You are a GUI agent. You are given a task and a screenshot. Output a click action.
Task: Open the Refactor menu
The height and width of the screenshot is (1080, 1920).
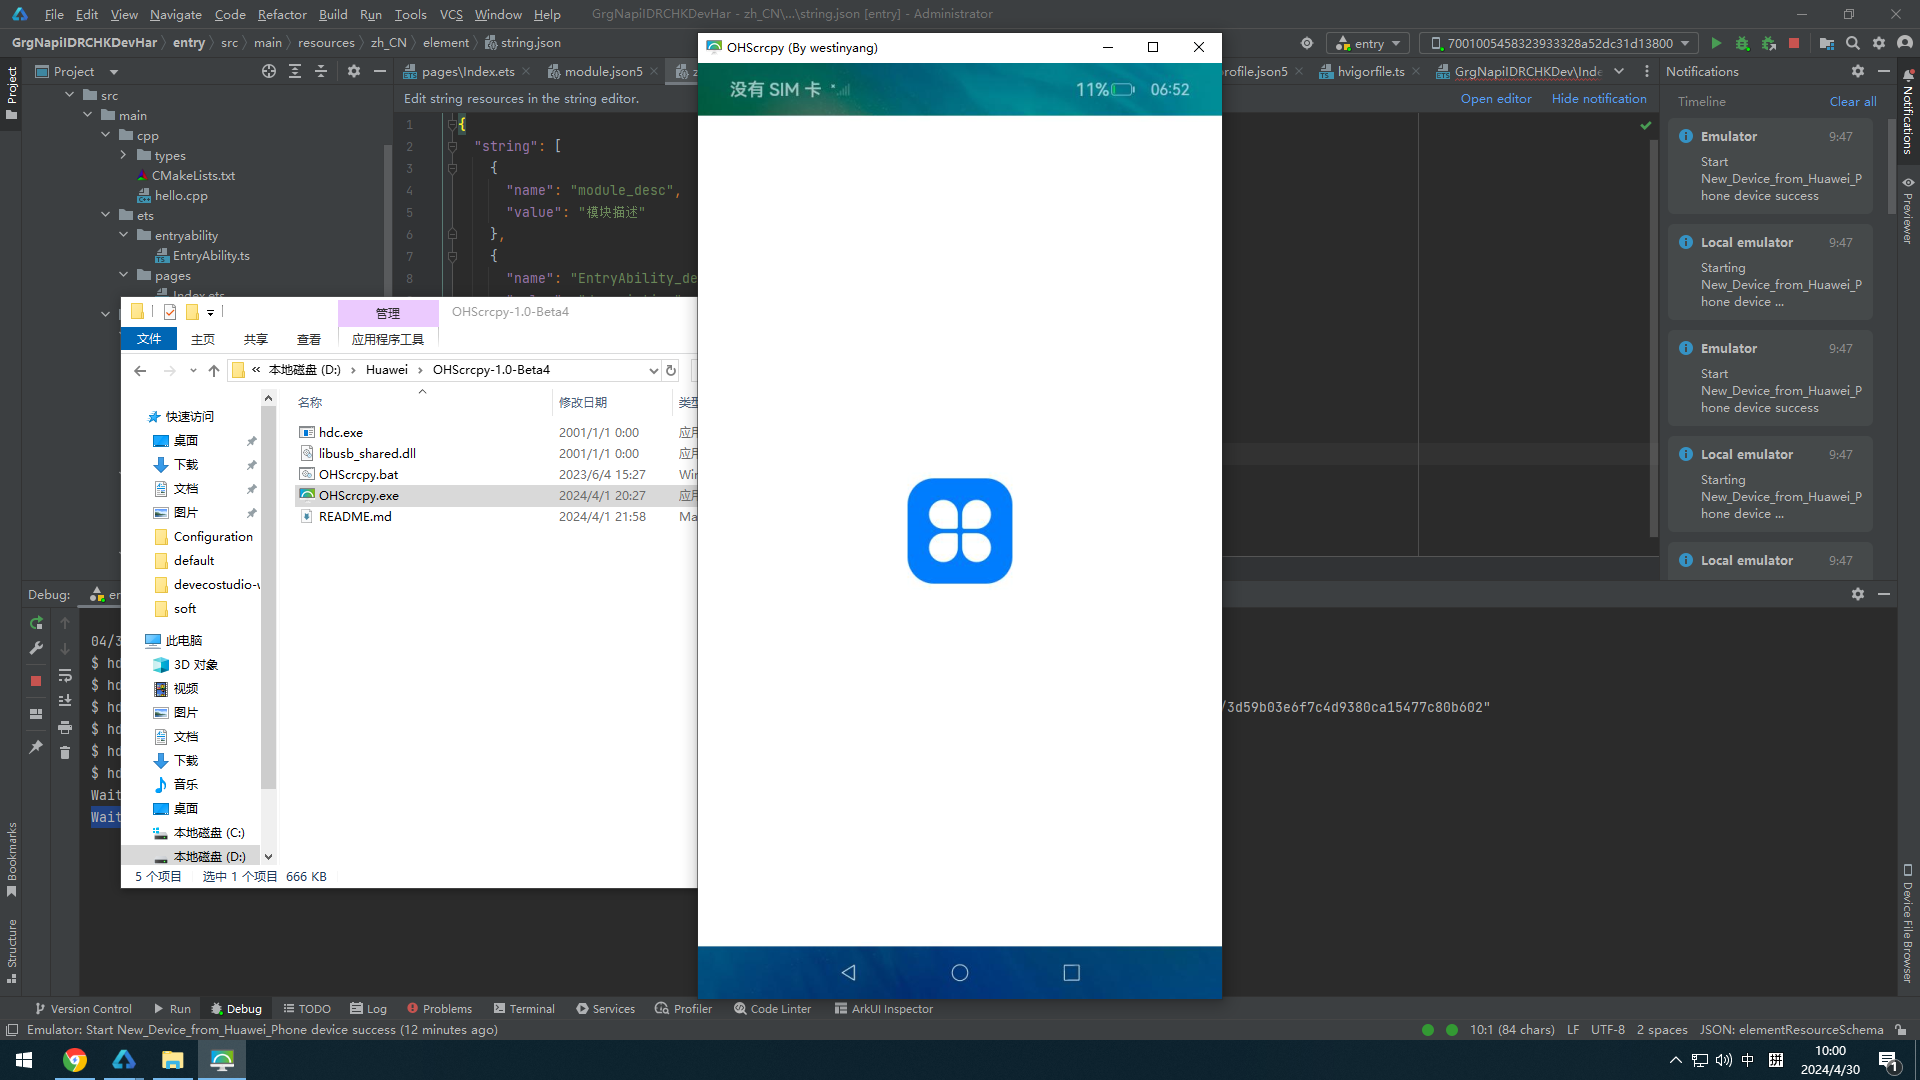pyautogui.click(x=282, y=14)
